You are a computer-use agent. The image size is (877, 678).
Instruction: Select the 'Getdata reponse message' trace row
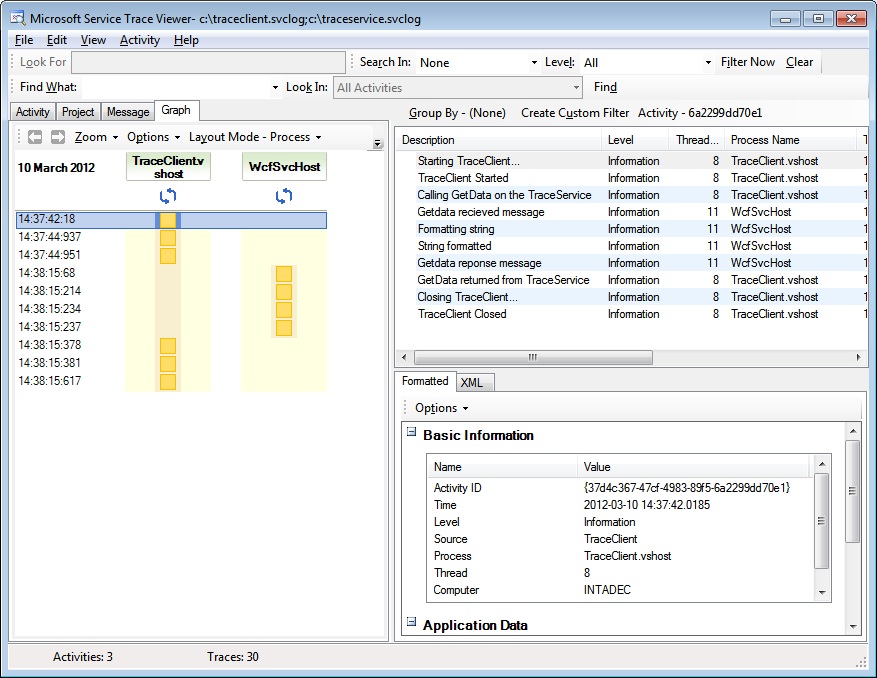(x=632, y=263)
